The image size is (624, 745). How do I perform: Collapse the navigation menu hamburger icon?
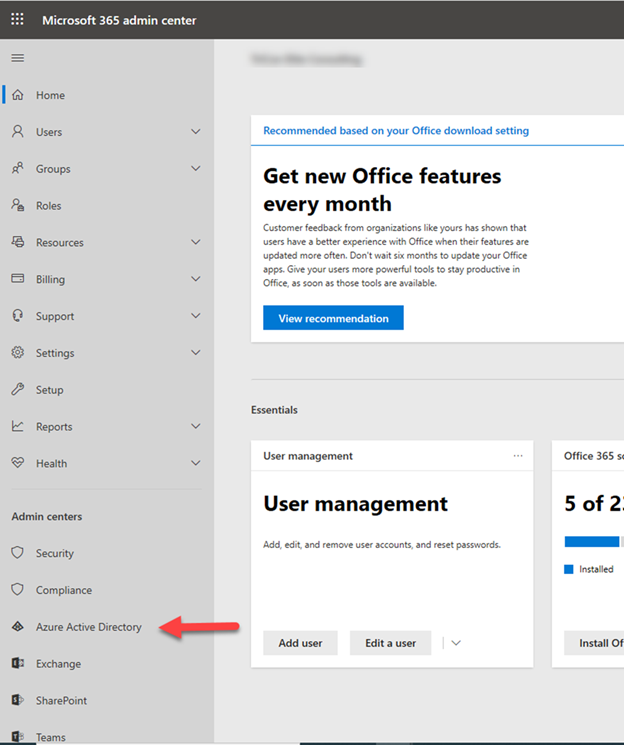pyautogui.click(x=18, y=58)
